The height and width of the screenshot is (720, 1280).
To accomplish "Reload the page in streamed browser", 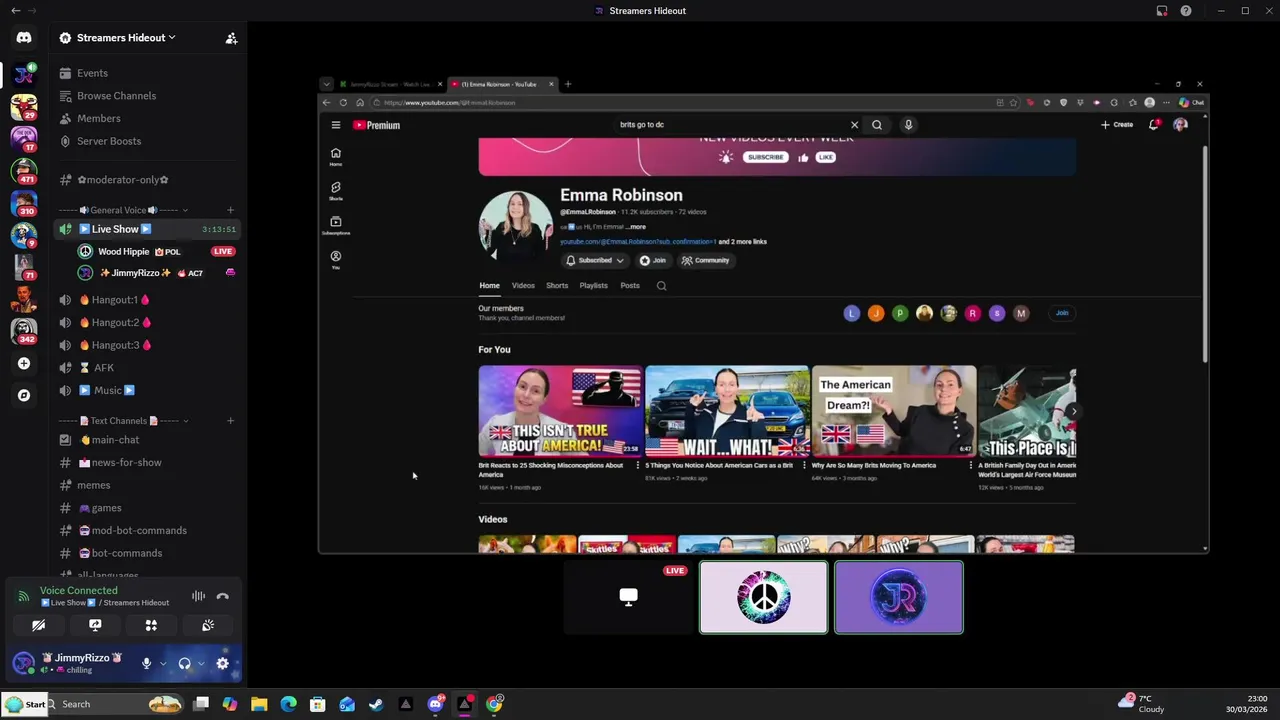I will pos(343,102).
